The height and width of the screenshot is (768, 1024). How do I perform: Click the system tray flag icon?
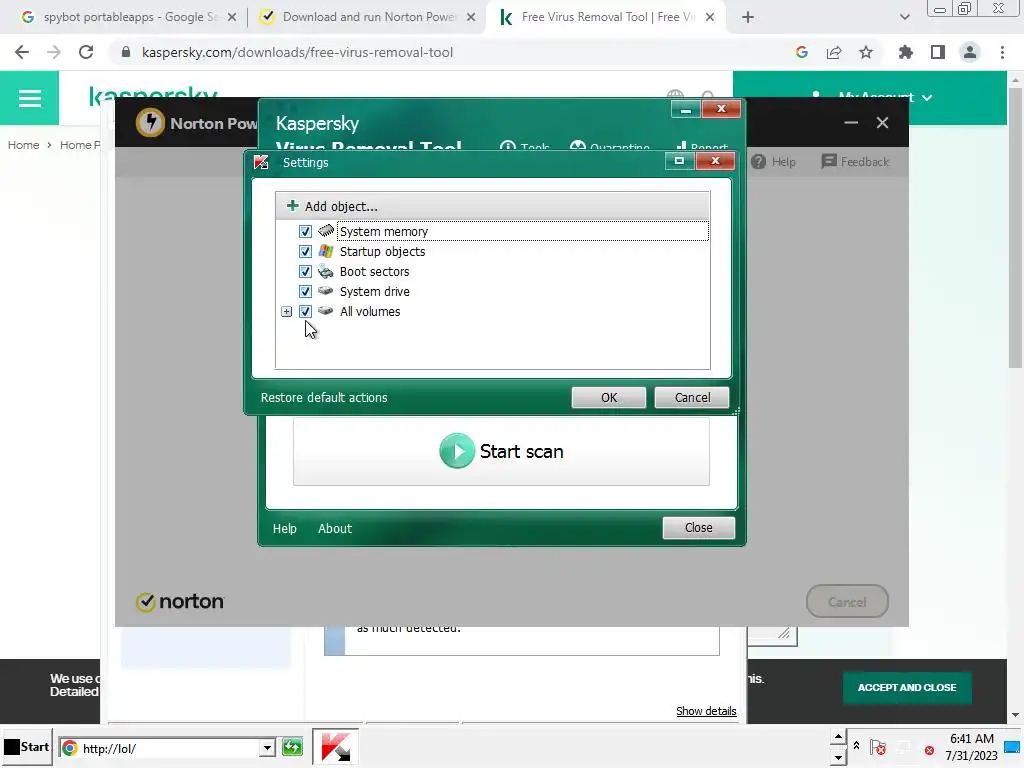click(878, 748)
